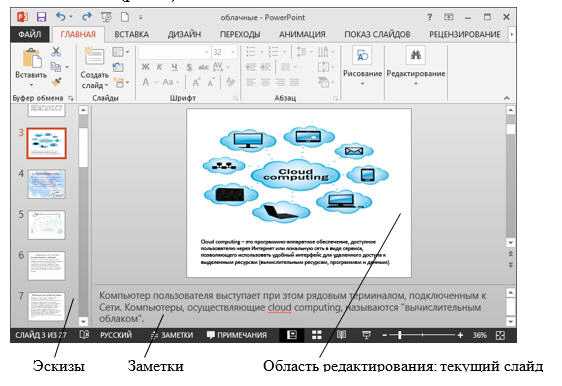Apply bold Ж formatting
This screenshot has height=386, width=562.
[x=145, y=67]
